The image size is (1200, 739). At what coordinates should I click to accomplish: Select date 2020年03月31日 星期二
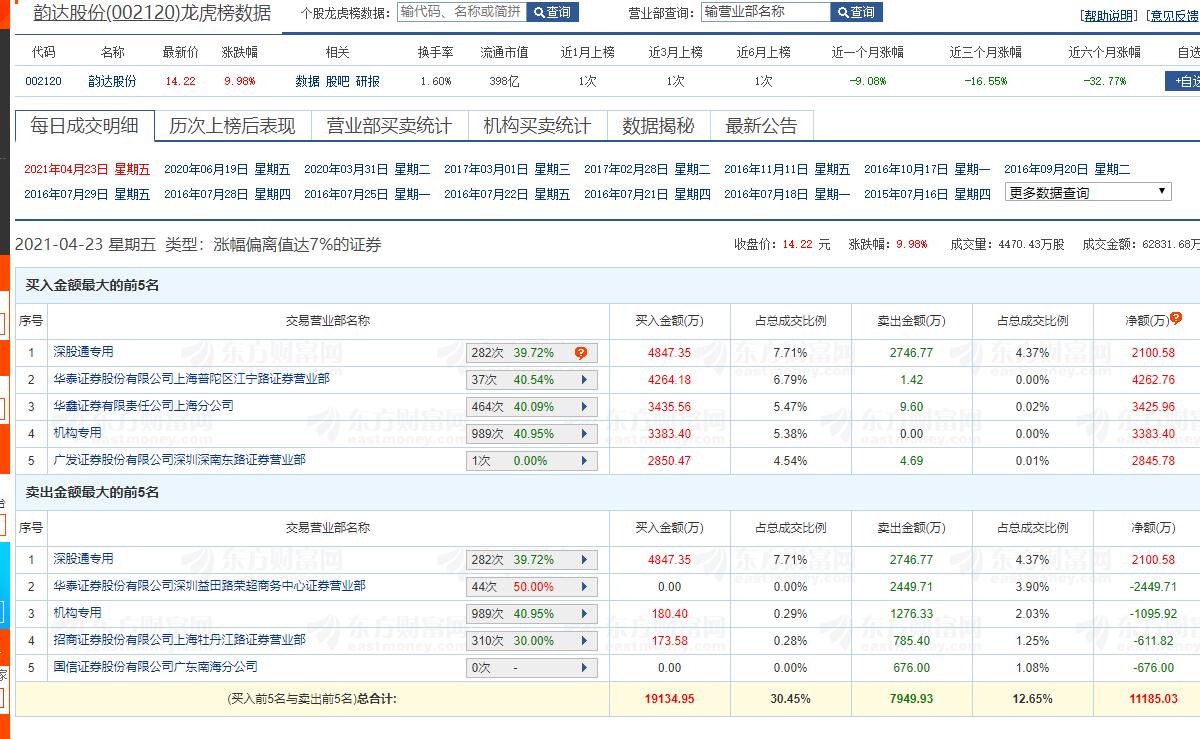click(367, 169)
